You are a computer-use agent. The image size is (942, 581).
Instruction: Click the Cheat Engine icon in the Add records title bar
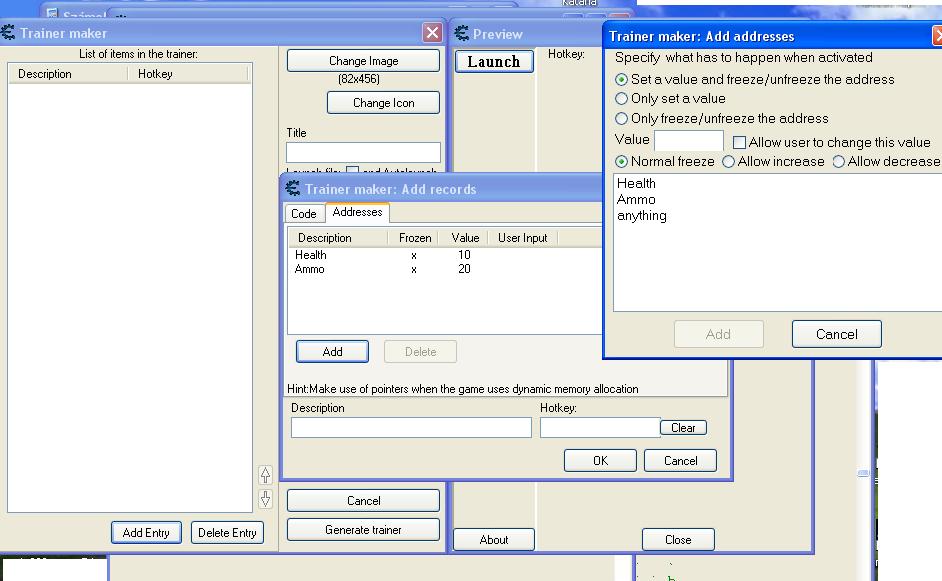(293, 189)
